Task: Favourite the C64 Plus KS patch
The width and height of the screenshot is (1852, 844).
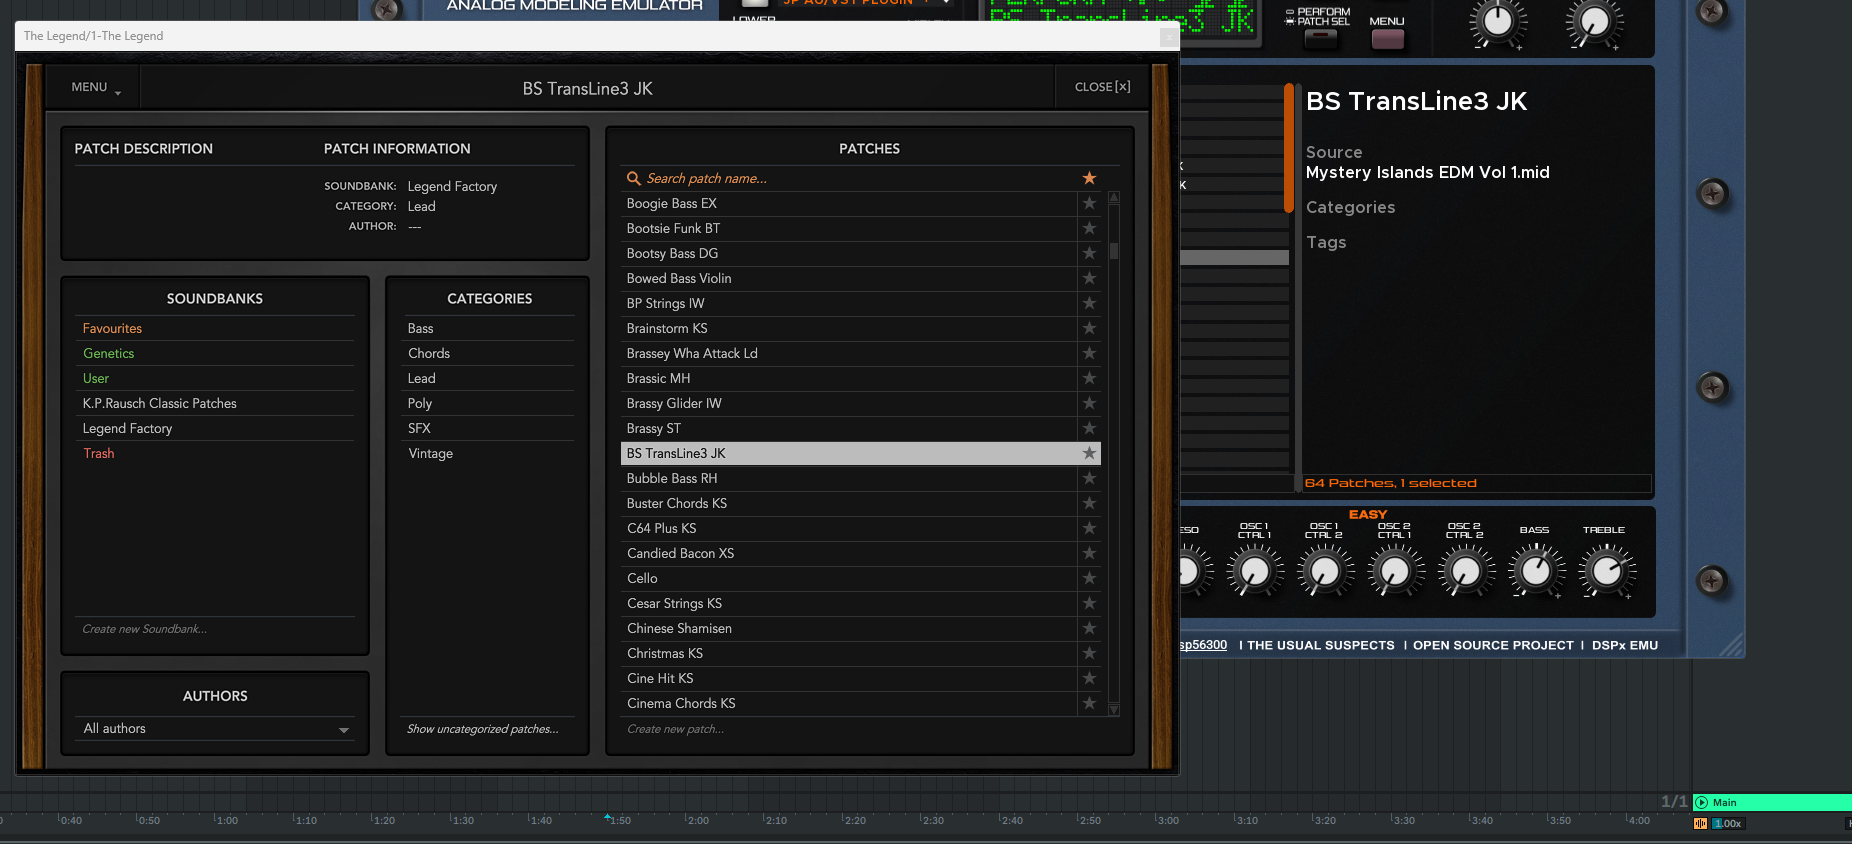Action: (1089, 528)
